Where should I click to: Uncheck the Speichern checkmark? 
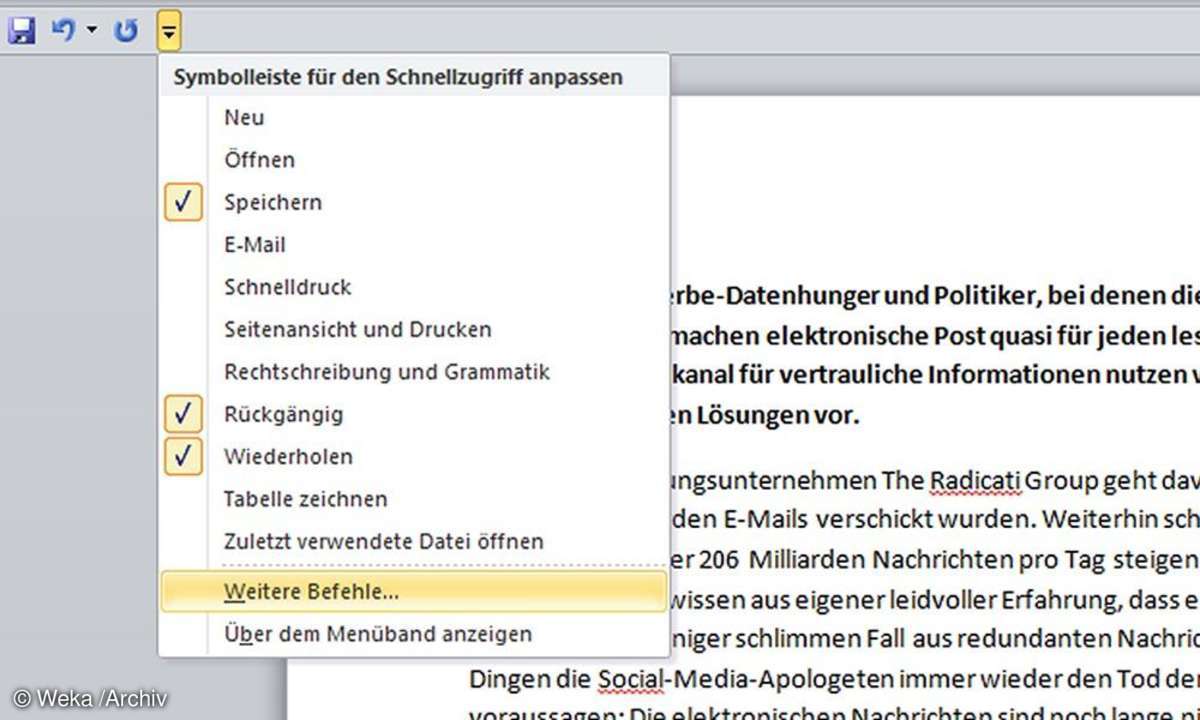tap(182, 202)
